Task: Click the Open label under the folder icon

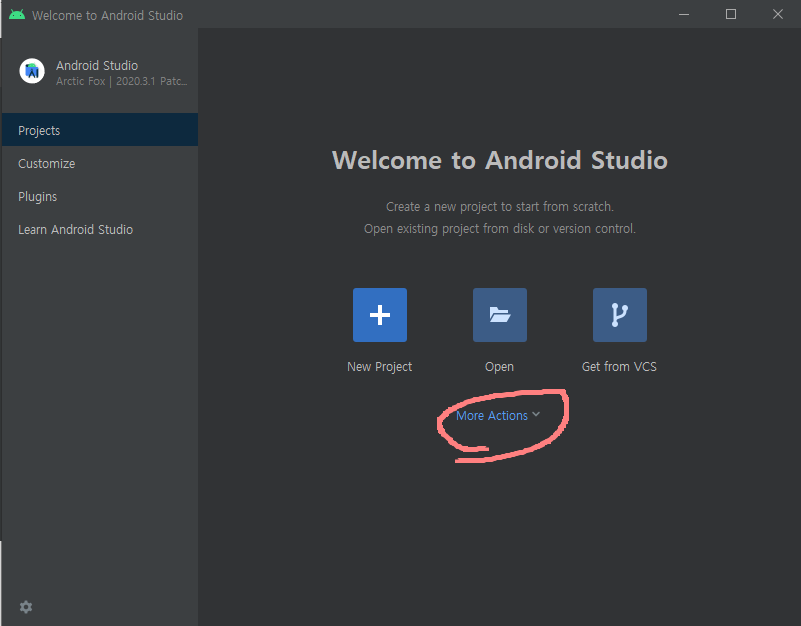Action: click(499, 367)
